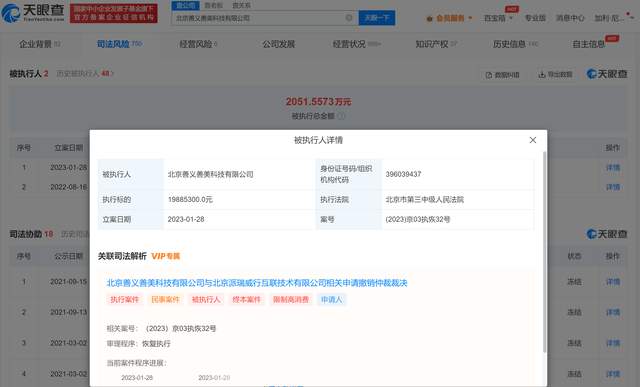
Task: Open 详情 for 司法协助 row dated 2021-09-13
Action: pyautogui.click(x=613, y=312)
